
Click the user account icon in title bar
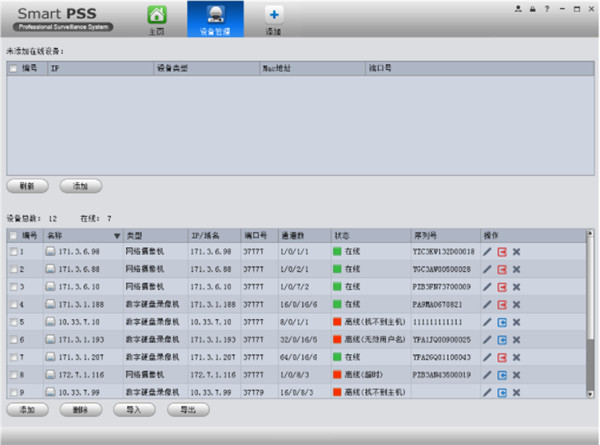tap(518, 8)
